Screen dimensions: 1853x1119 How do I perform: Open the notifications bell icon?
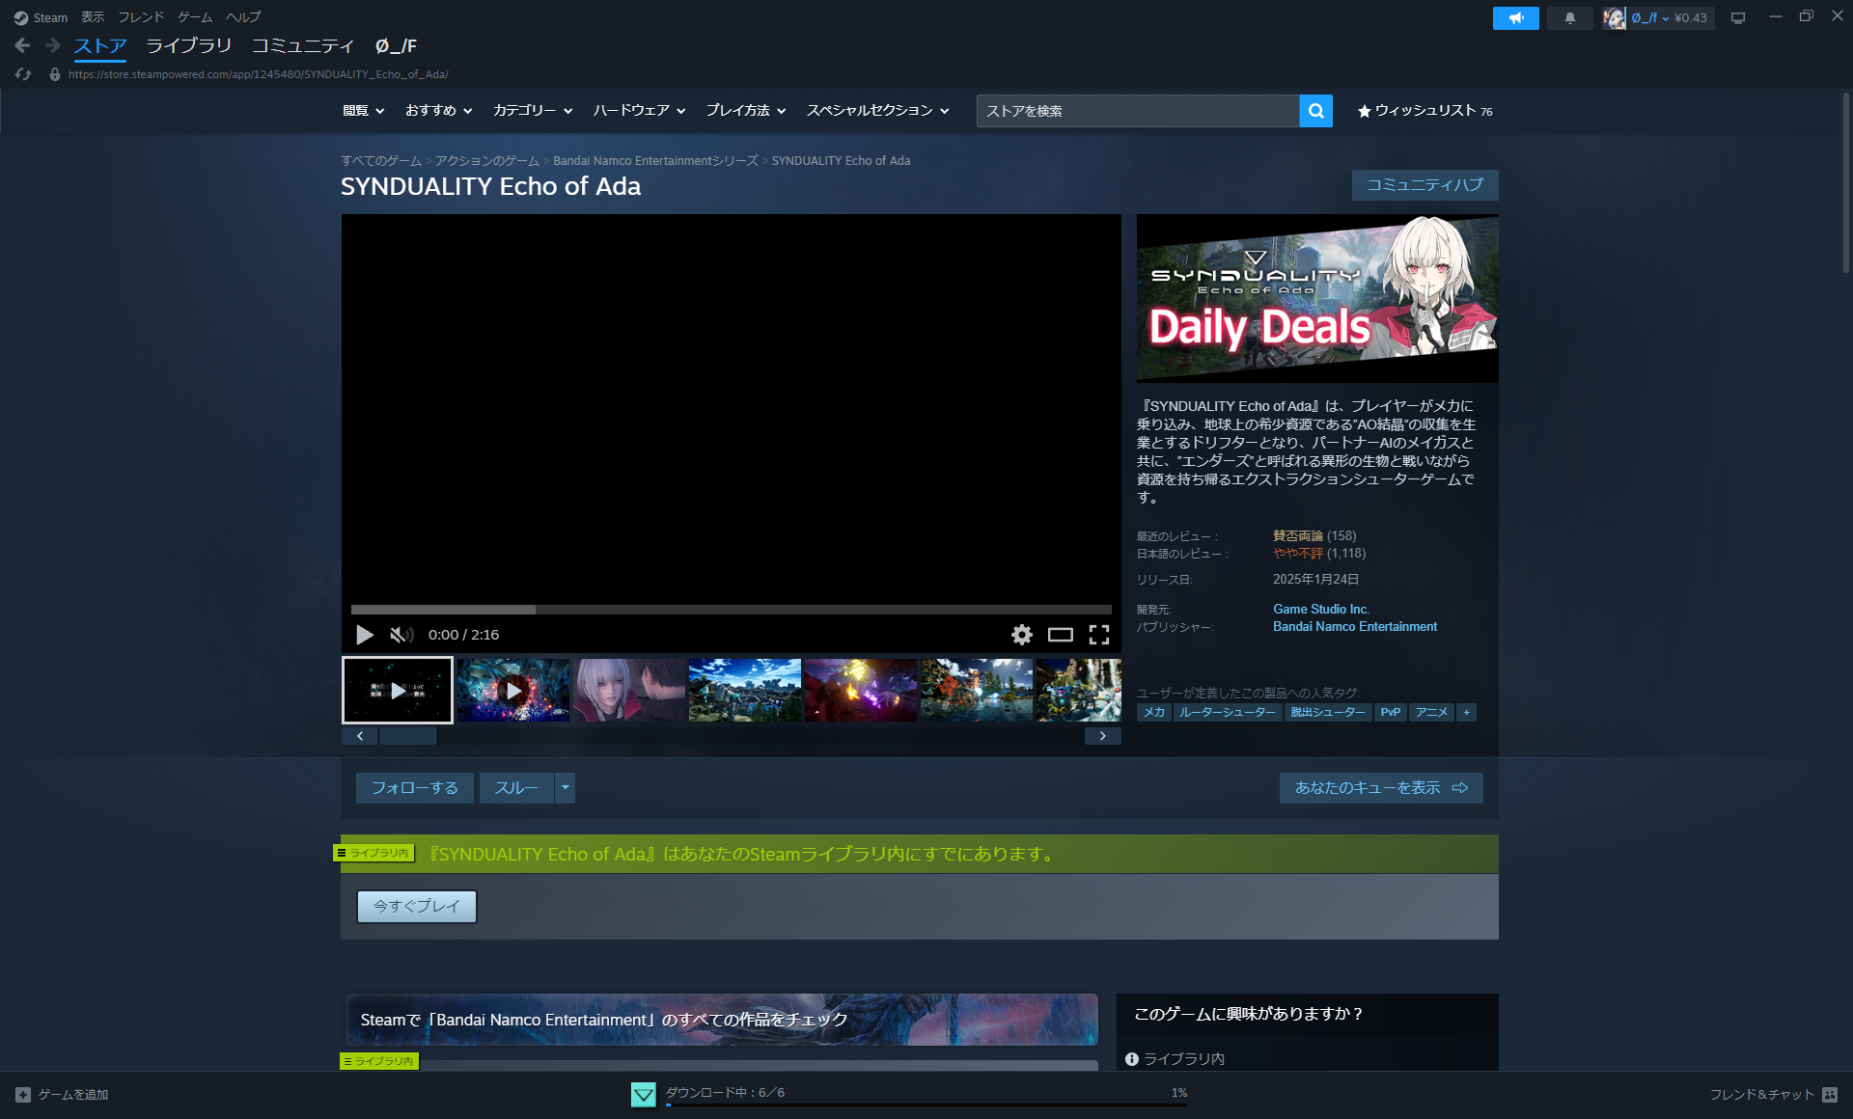tap(1569, 18)
